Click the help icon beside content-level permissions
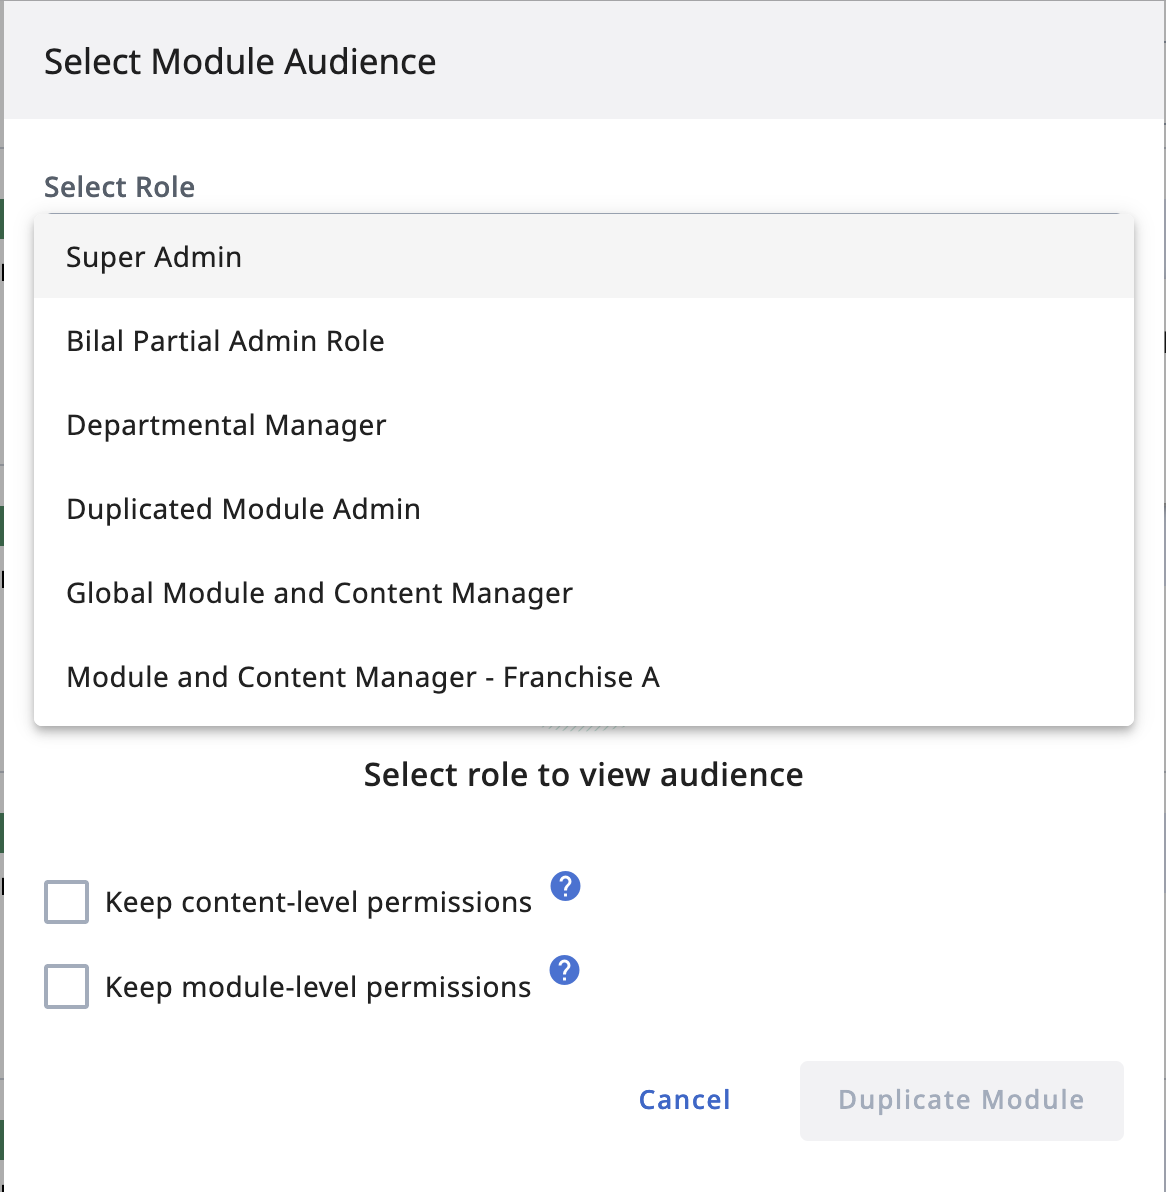The width and height of the screenshot is (1166, 1192). tap(565, 886)
